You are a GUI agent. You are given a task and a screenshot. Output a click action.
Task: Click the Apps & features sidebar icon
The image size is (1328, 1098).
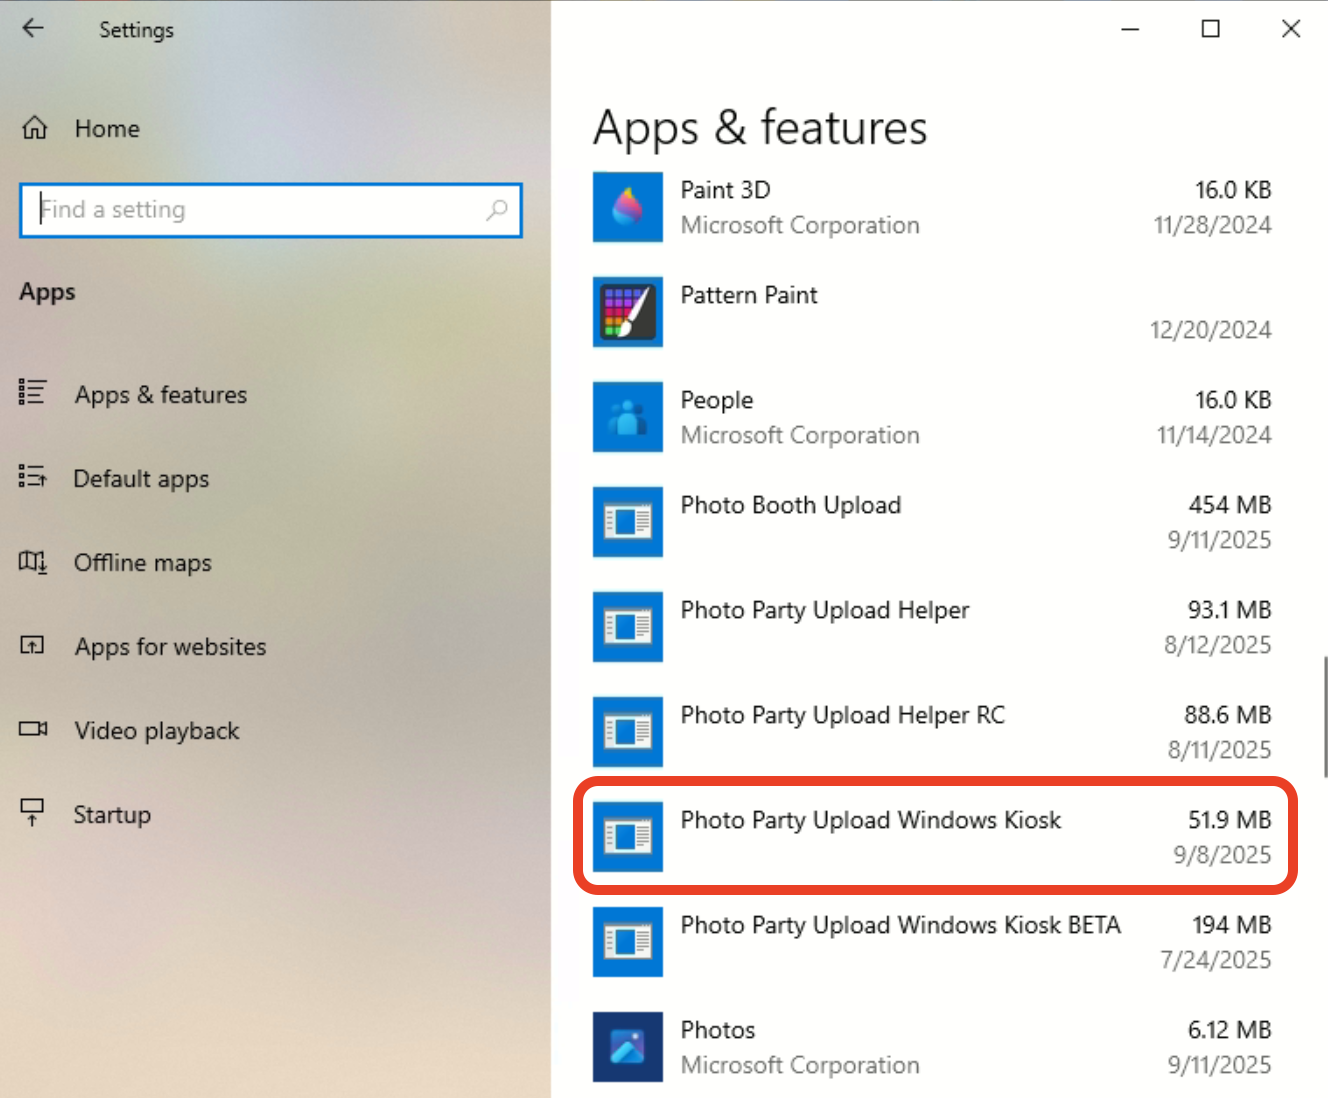point(32,393)
